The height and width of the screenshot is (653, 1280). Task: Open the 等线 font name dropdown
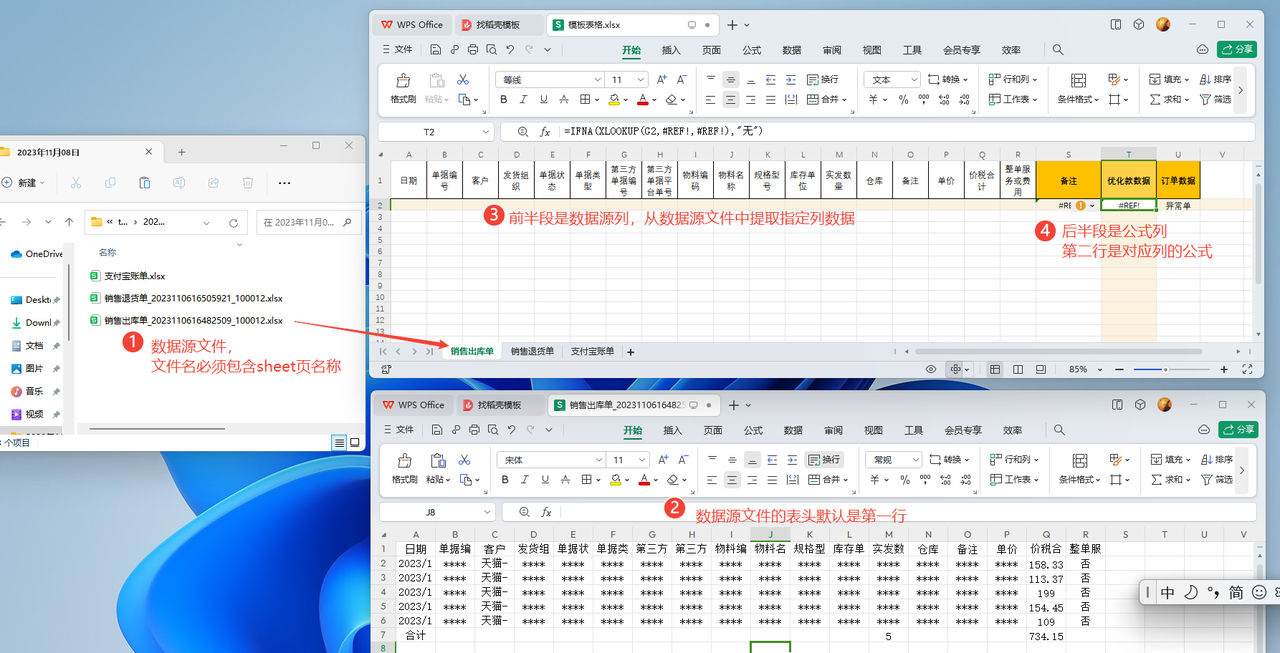598,80
